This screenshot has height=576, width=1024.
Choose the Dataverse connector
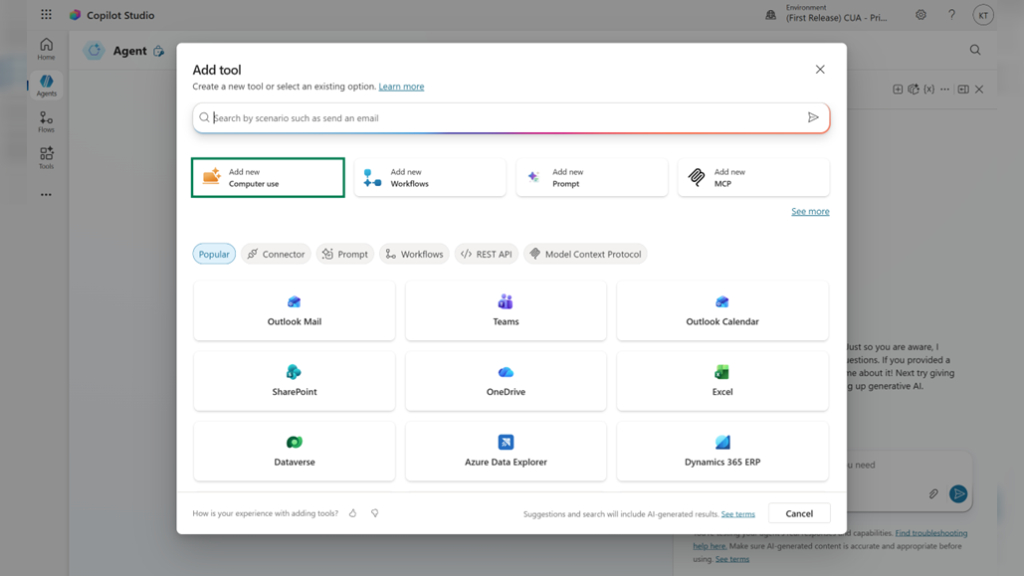pyautogui.click(x=295, y=451)
